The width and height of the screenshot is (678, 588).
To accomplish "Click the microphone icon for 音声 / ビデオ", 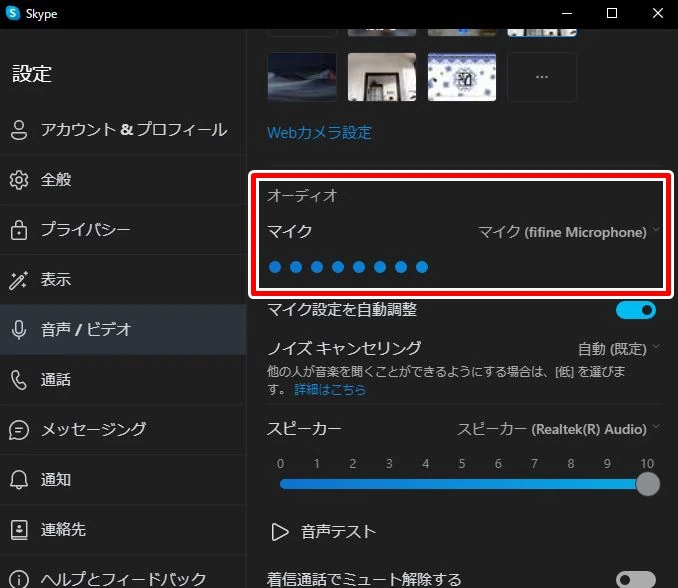I will [18, 329].
